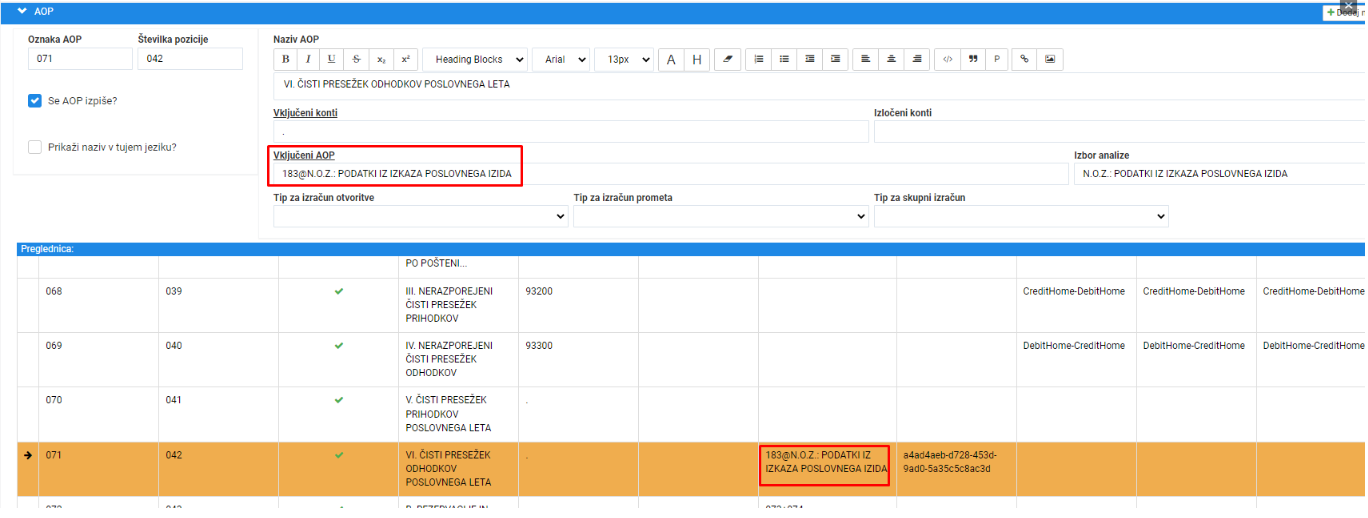Screen dimensions: 1368x518
Task: Click the account cell 93200
Action: tap(578, 305)
